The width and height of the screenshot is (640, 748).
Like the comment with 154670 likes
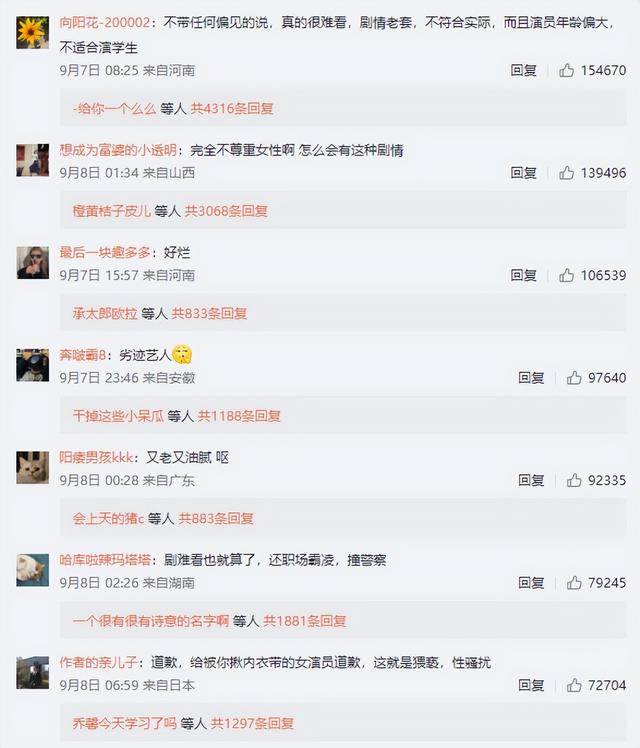(566, 70)
